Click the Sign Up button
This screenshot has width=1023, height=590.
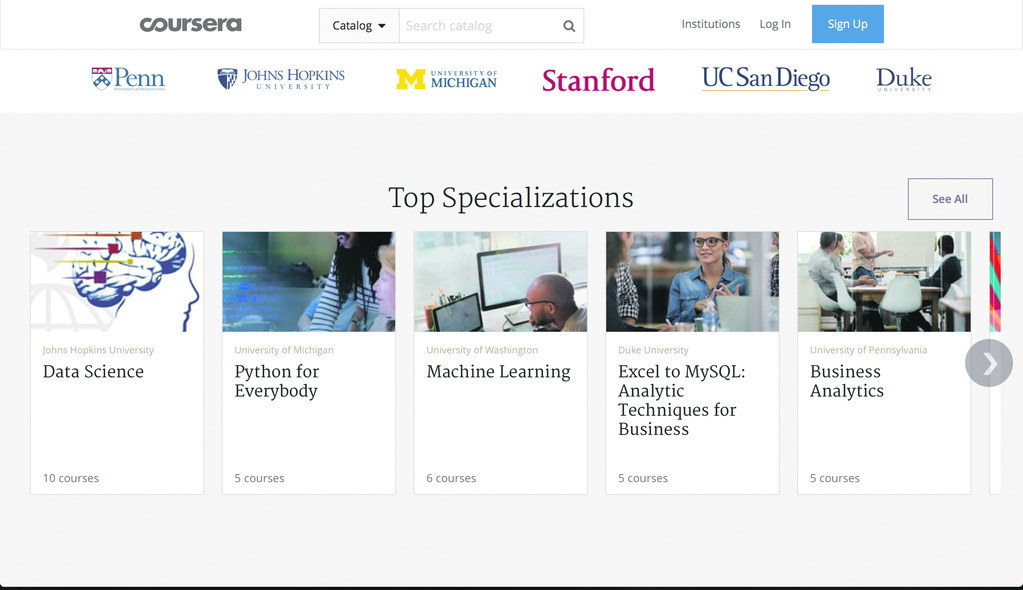(x=847, y=24)
